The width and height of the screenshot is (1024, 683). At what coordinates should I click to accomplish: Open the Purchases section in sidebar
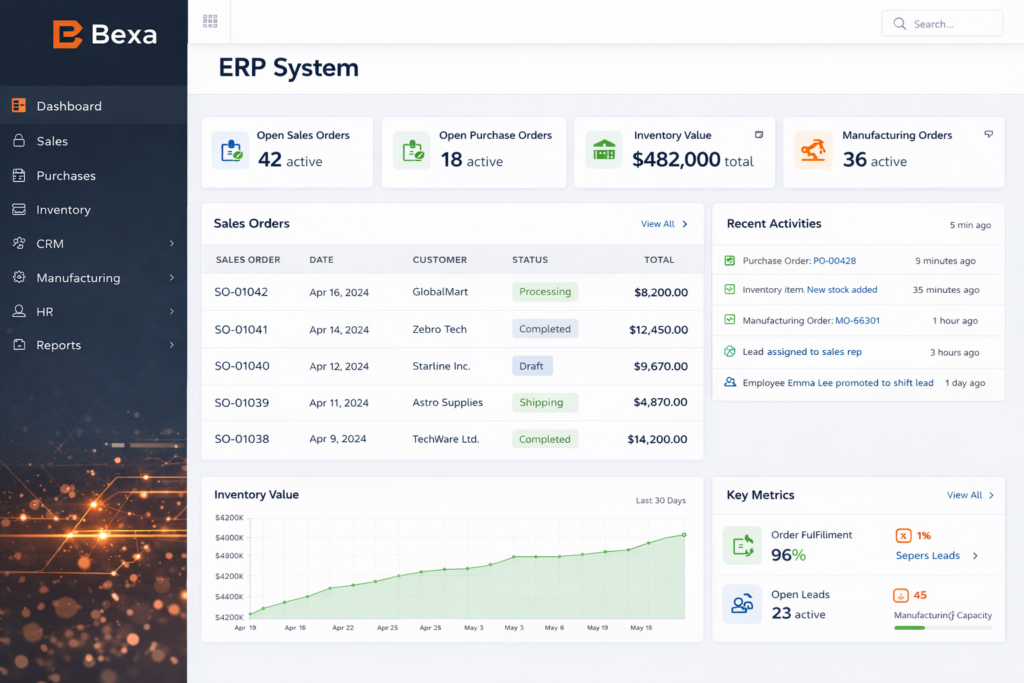tap(66, 176)
